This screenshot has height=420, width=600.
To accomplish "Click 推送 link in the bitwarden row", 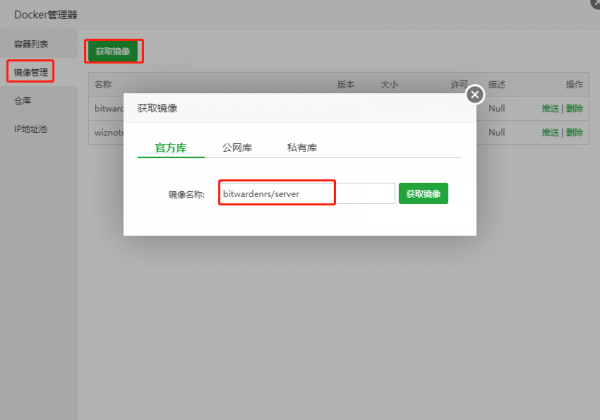I will pyautogui.click(x=550, y=107).
